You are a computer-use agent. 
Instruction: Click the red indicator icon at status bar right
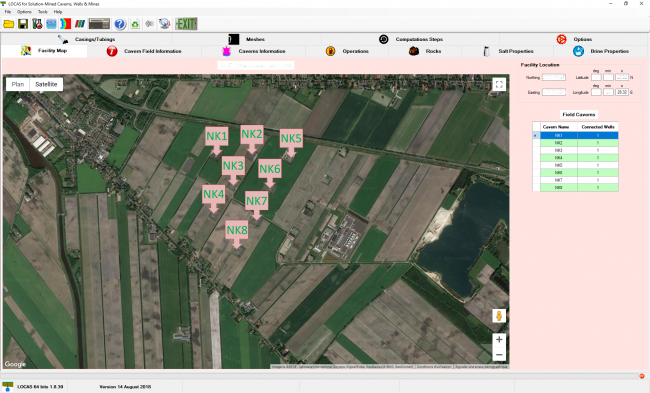(x=642, y=376)
